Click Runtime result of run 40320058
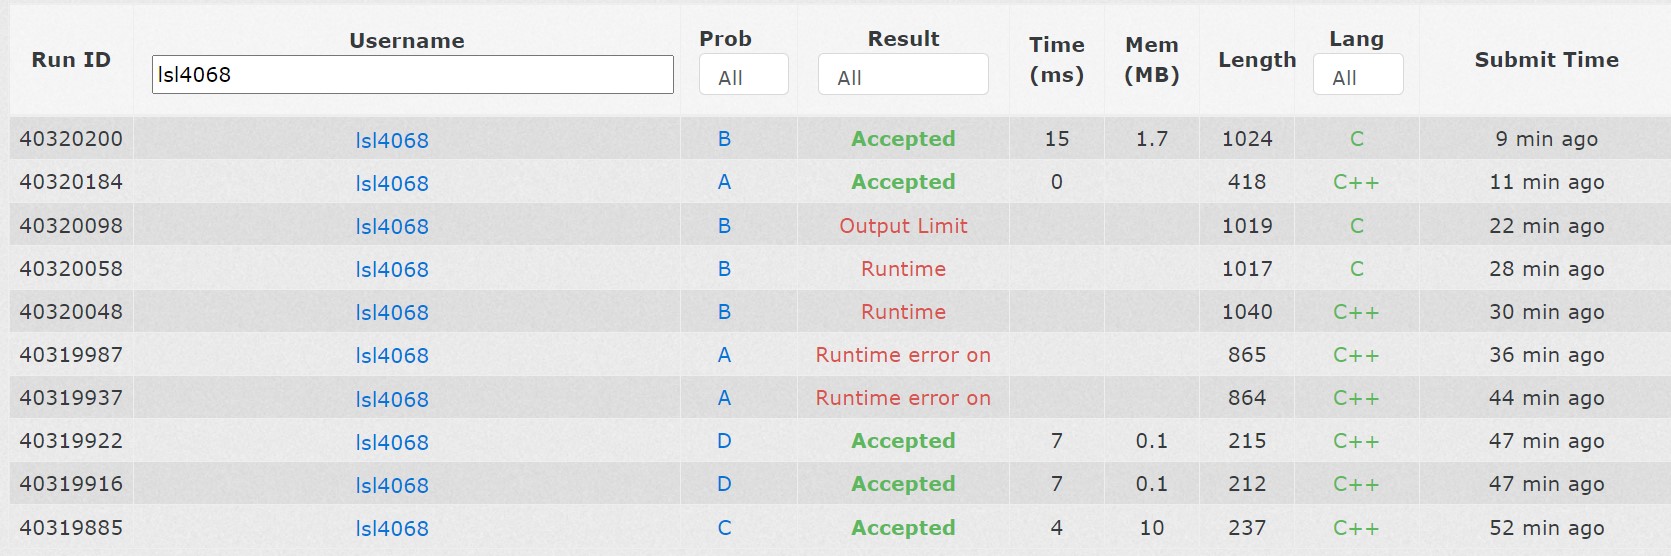The width and height of the screenshot is (1671, 556). point(903,269)
